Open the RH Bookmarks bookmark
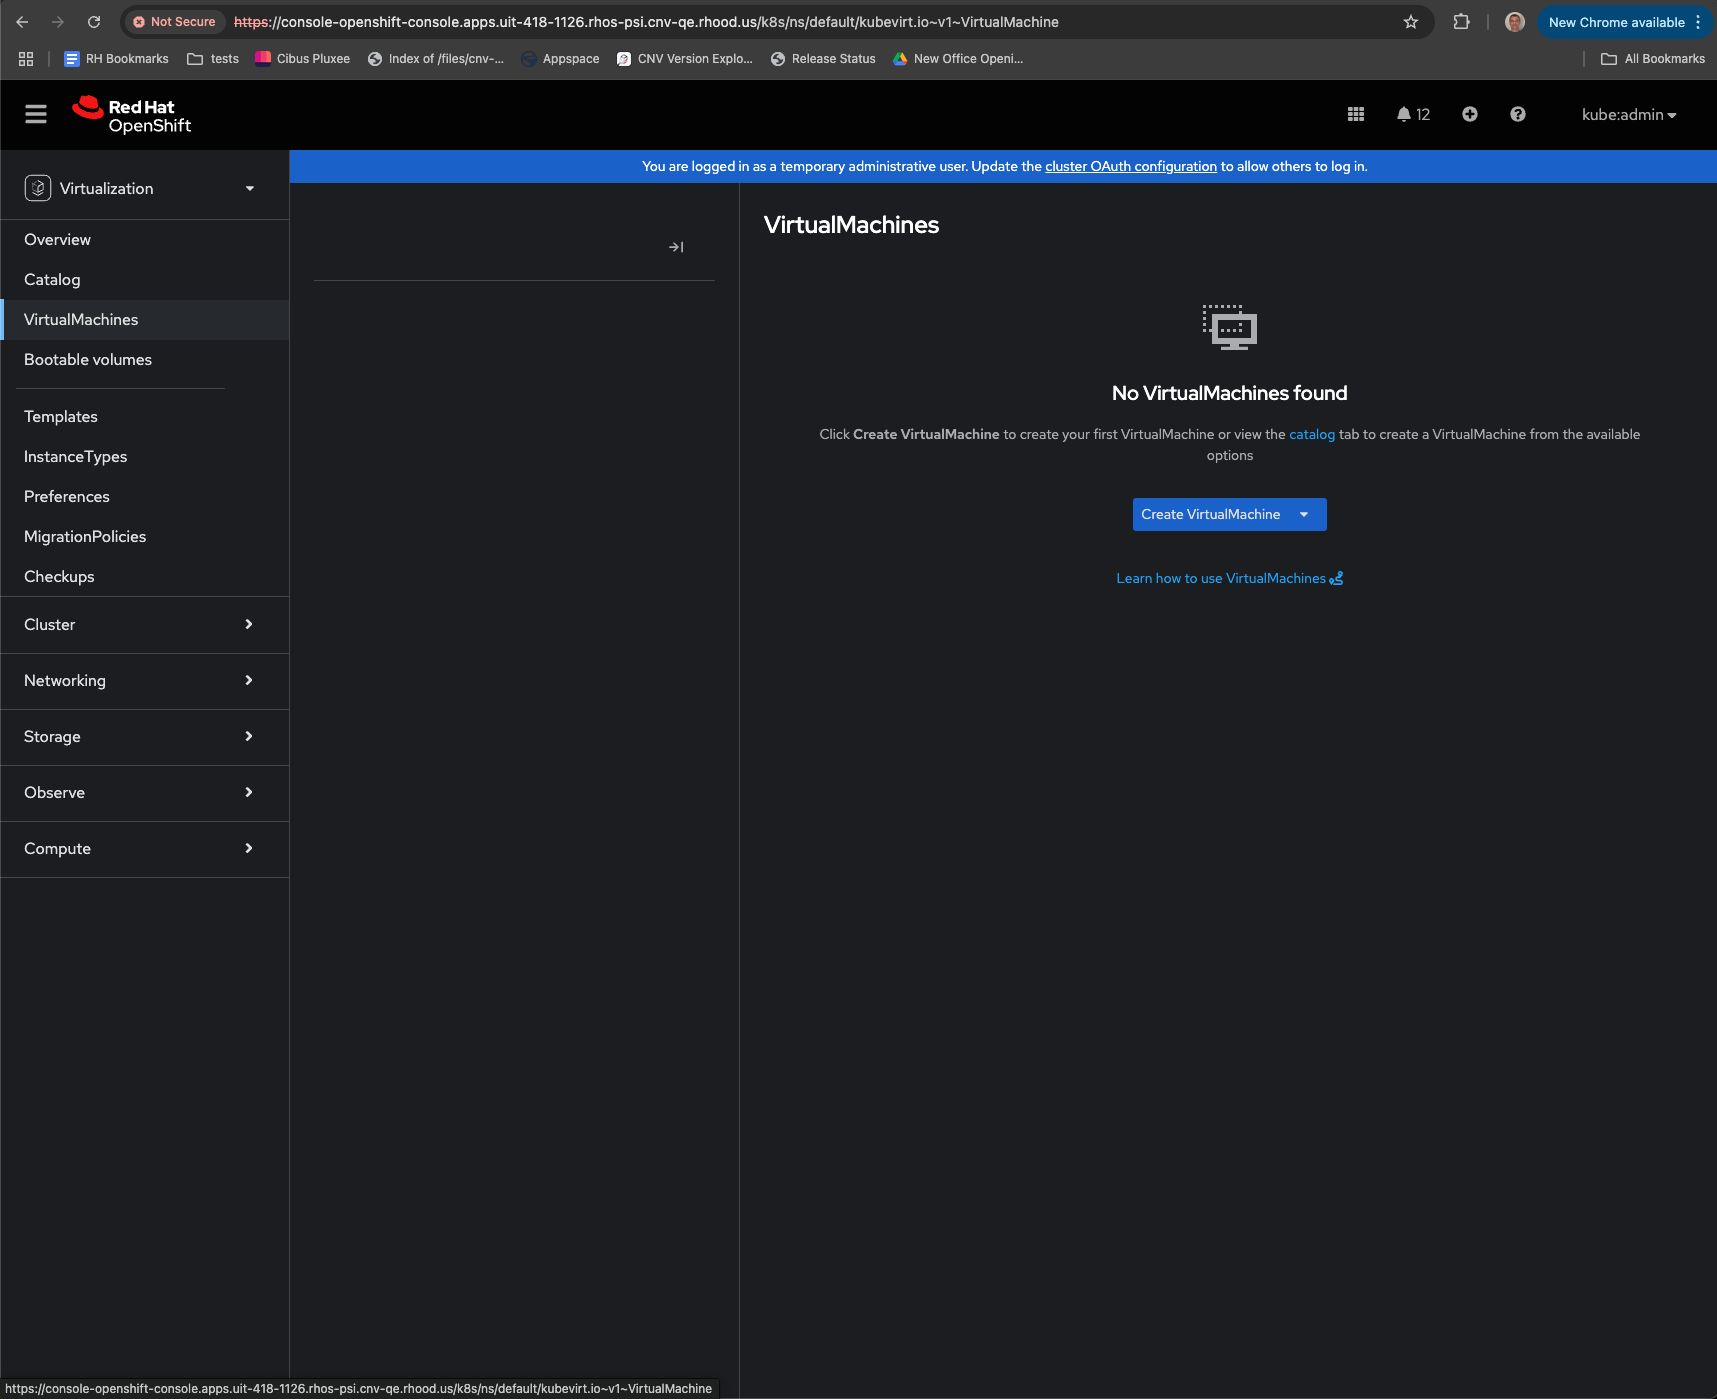 click(x=116, y=59)
